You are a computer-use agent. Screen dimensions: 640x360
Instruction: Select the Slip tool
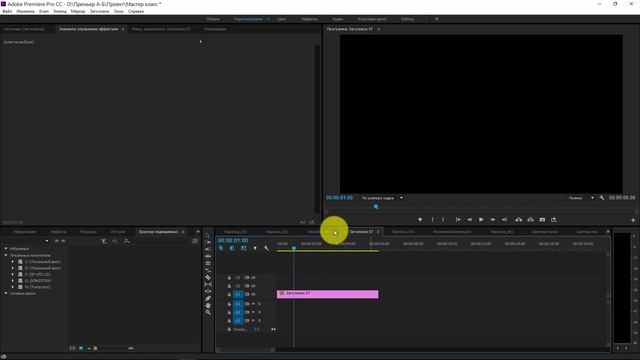click(208, 284)
